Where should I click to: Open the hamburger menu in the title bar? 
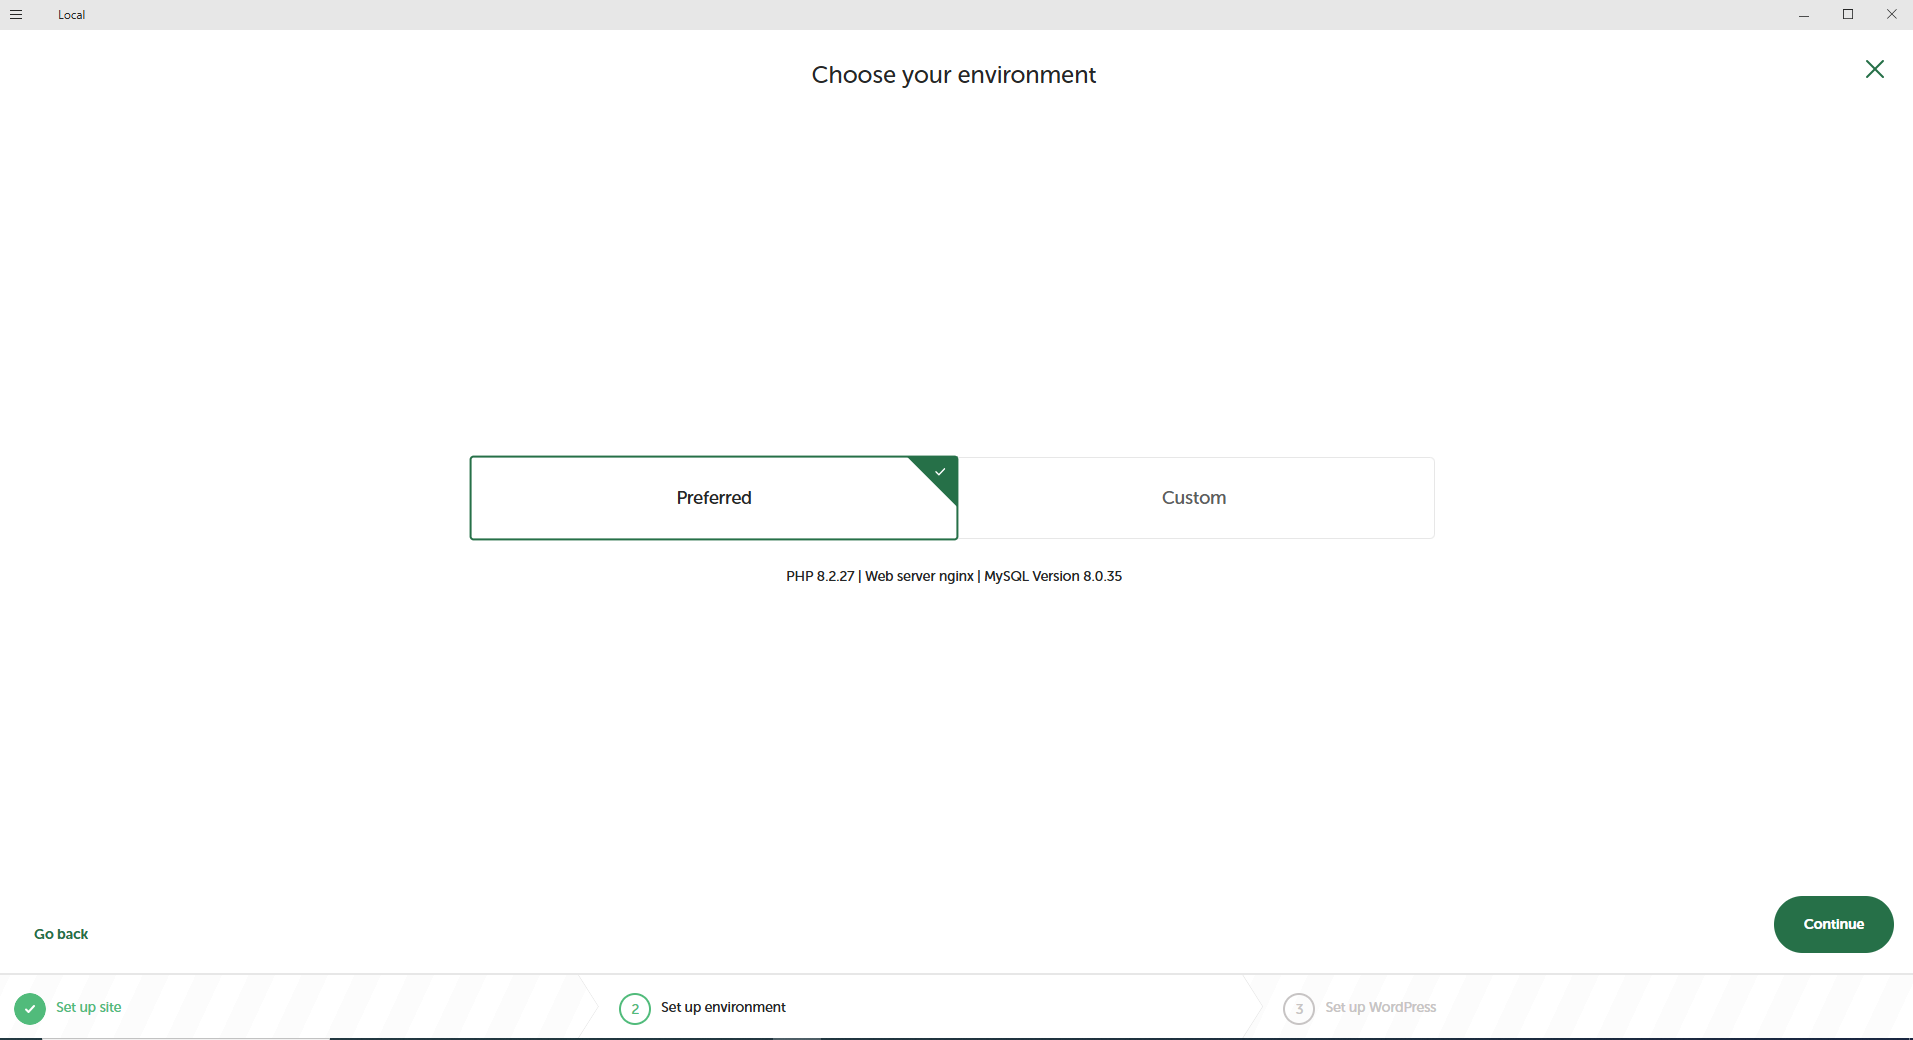pyautogui.click(x=16, y=14)
